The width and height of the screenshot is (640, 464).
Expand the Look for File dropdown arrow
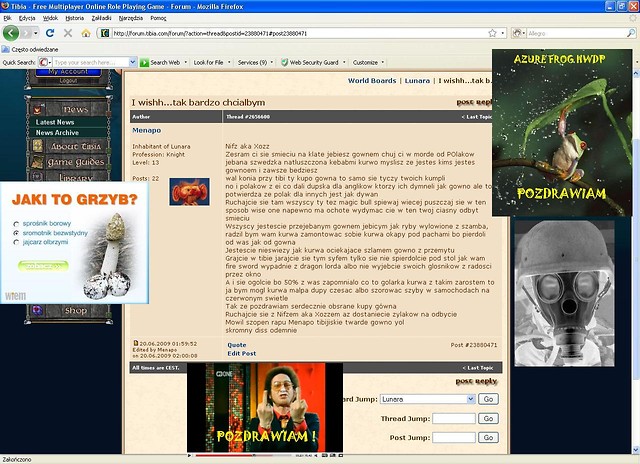229,62
